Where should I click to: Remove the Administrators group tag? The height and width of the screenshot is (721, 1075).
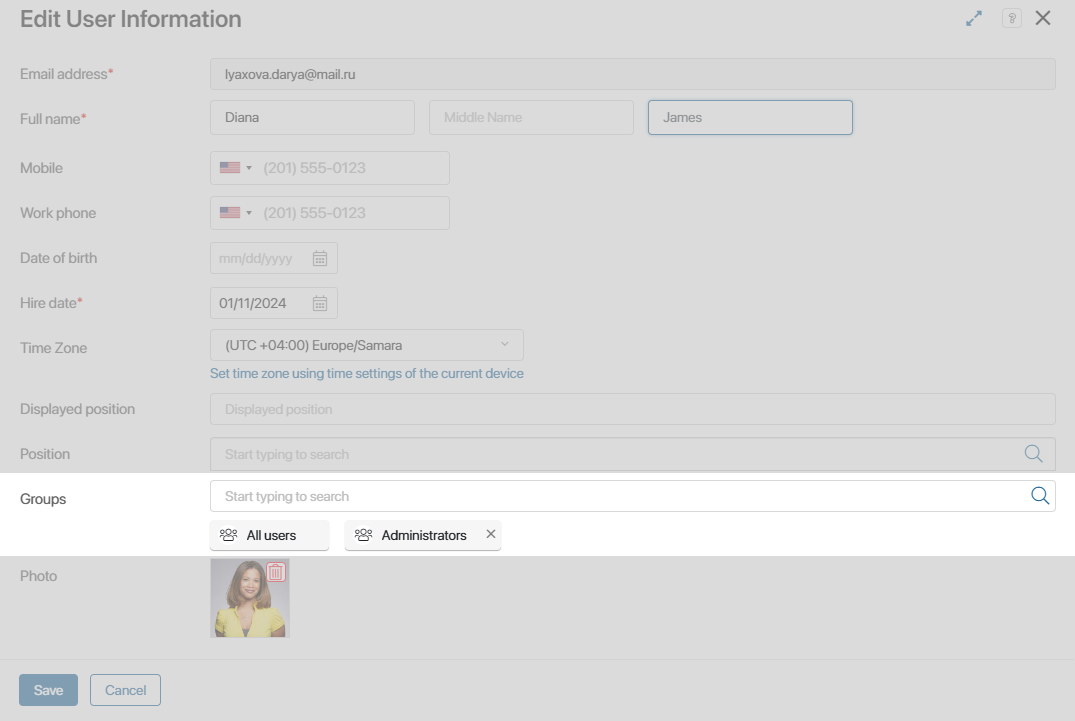click(x=491, y=534)
